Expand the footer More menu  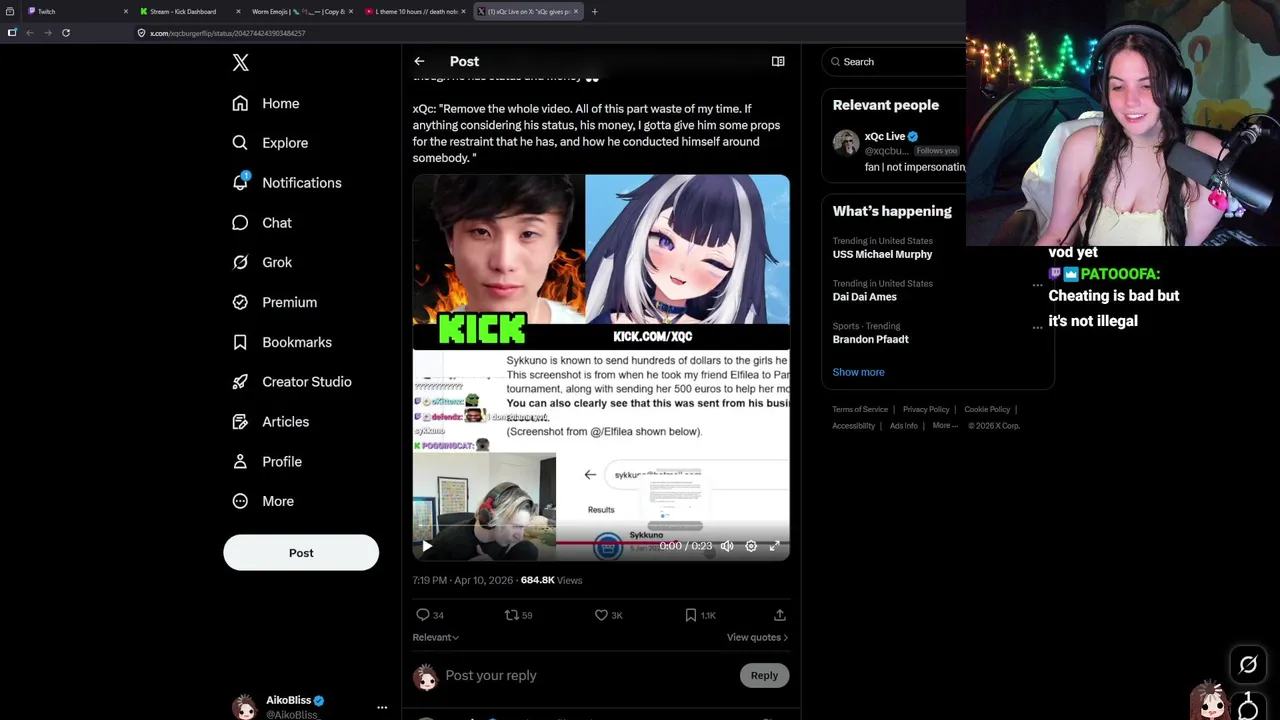(x=944, y=426)
